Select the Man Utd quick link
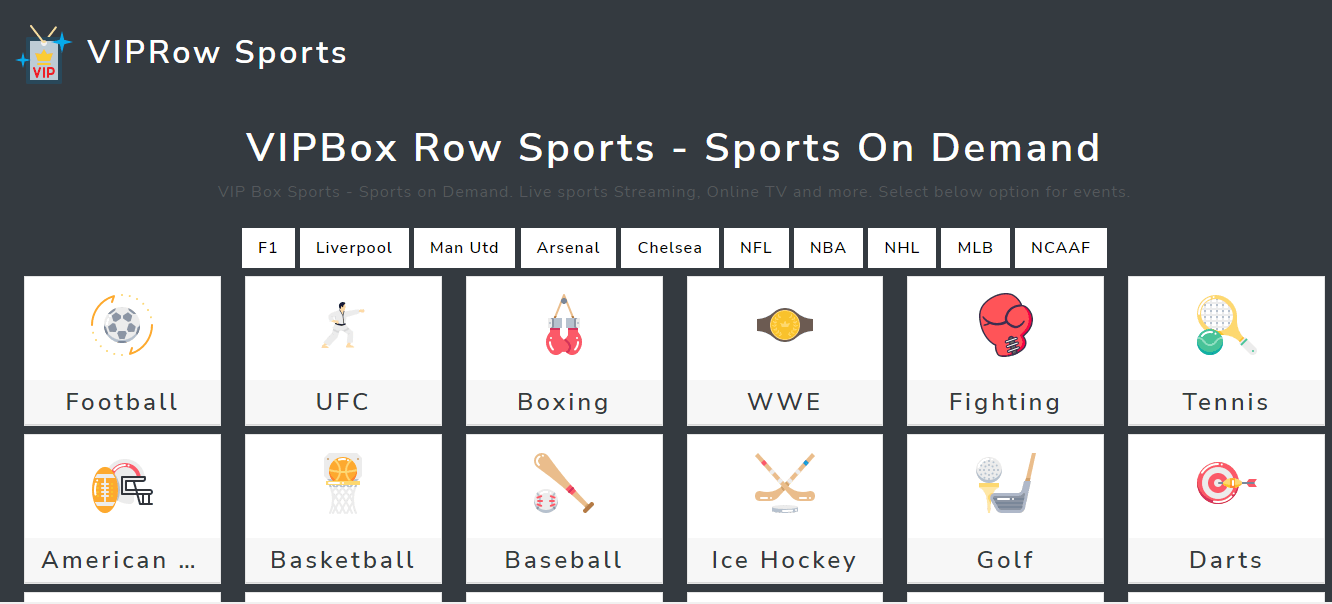This screenshot has height=604, width=1332. (x=464, y=248)
